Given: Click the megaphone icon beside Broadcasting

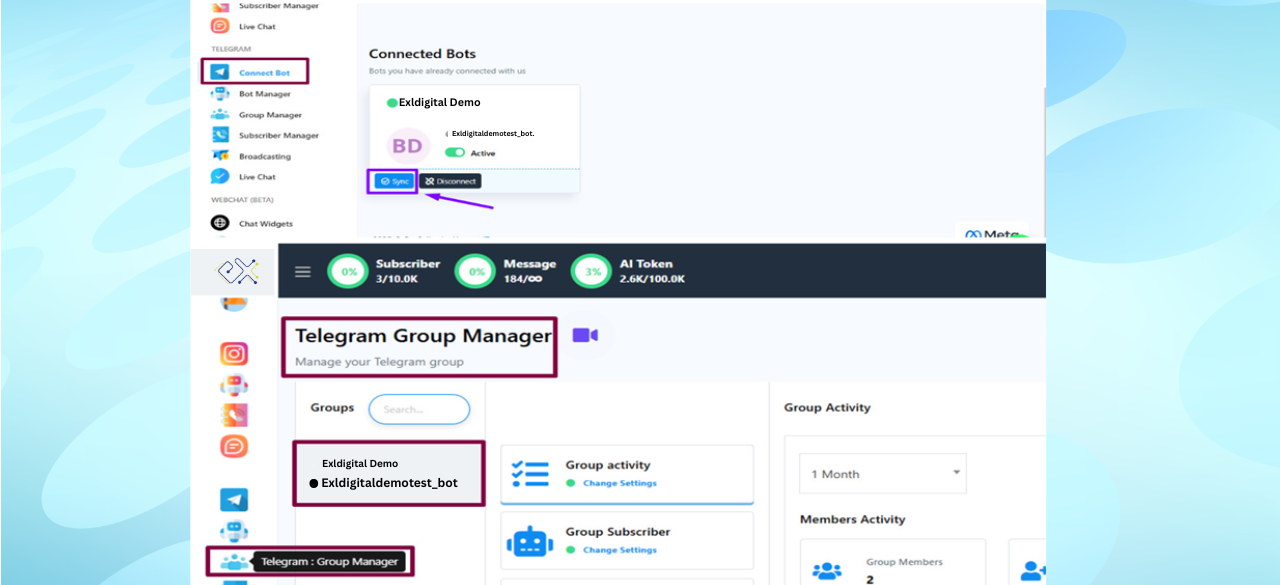Looking at the screenshot, I should [x=220, y=156].
